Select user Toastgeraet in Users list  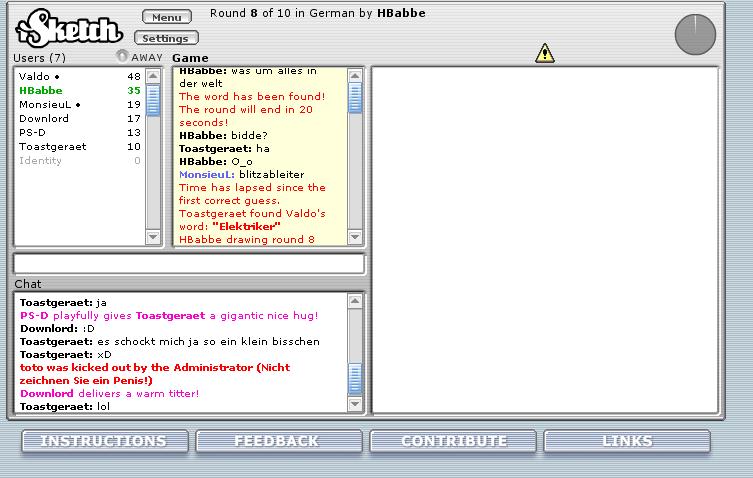[x=52, y=146]
